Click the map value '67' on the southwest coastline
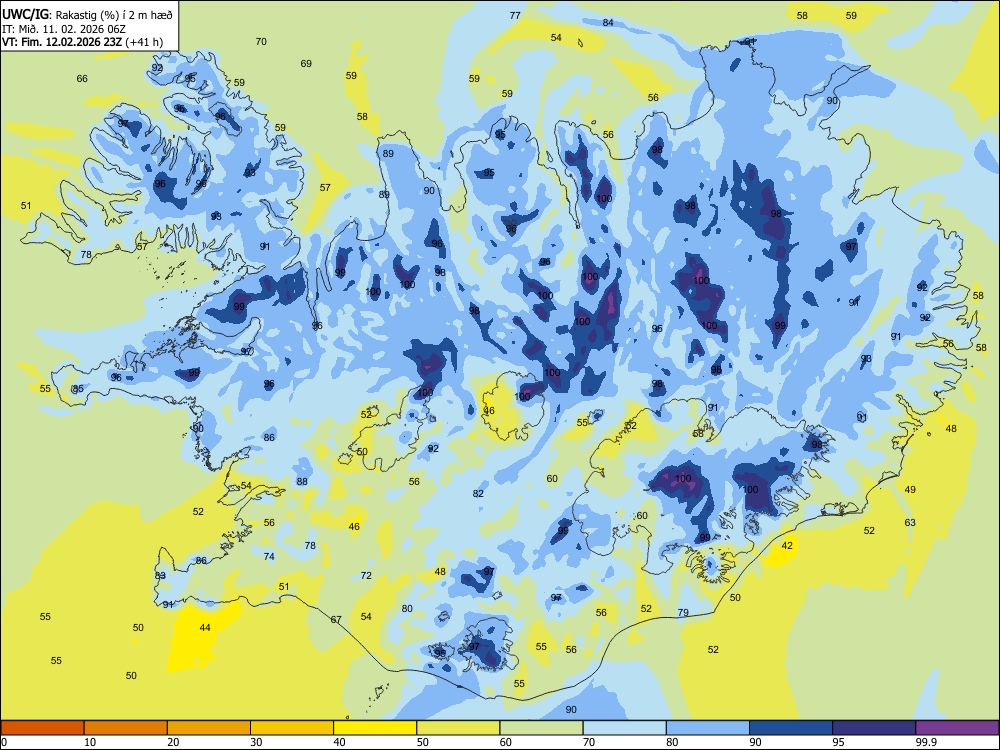The image size is (1000, 750). pyautogui.click(x=336, y=619)
